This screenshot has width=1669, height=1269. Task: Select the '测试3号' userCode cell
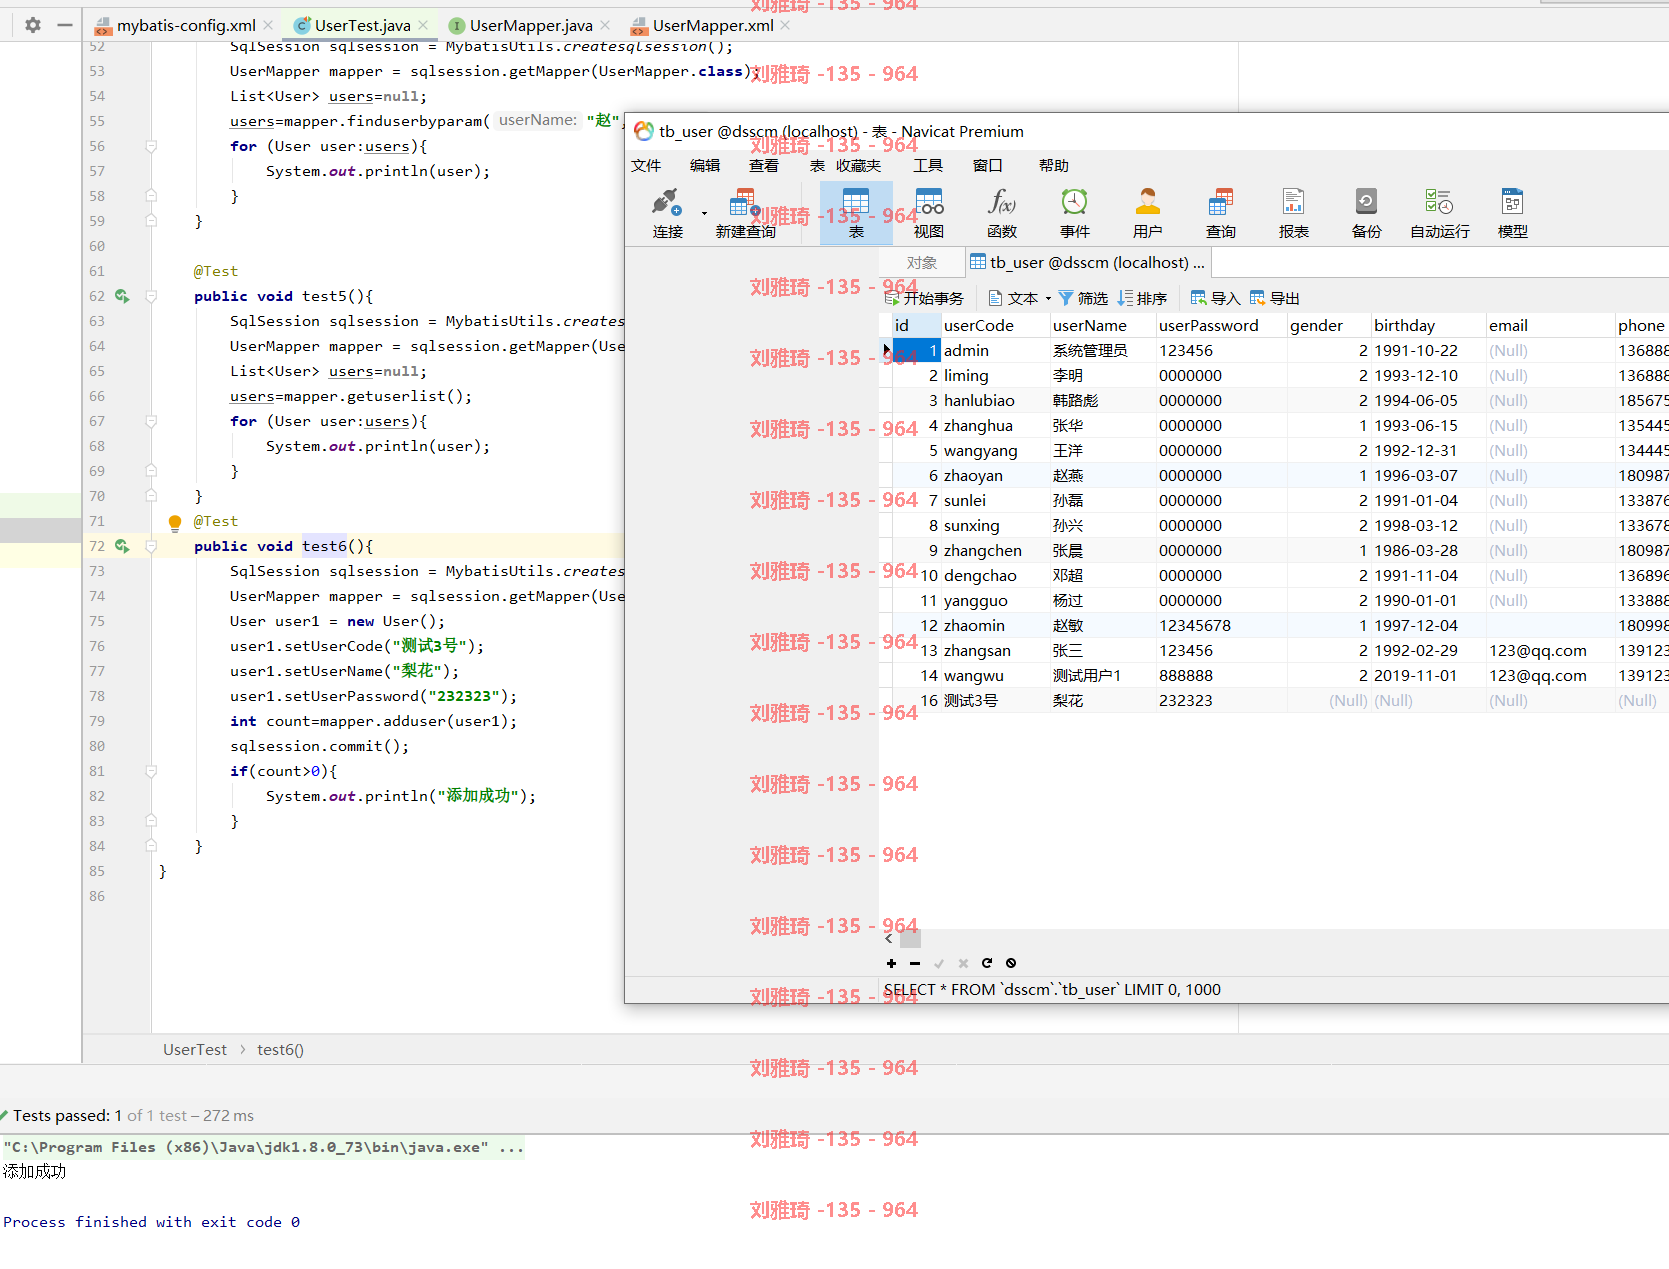[995, 700]
